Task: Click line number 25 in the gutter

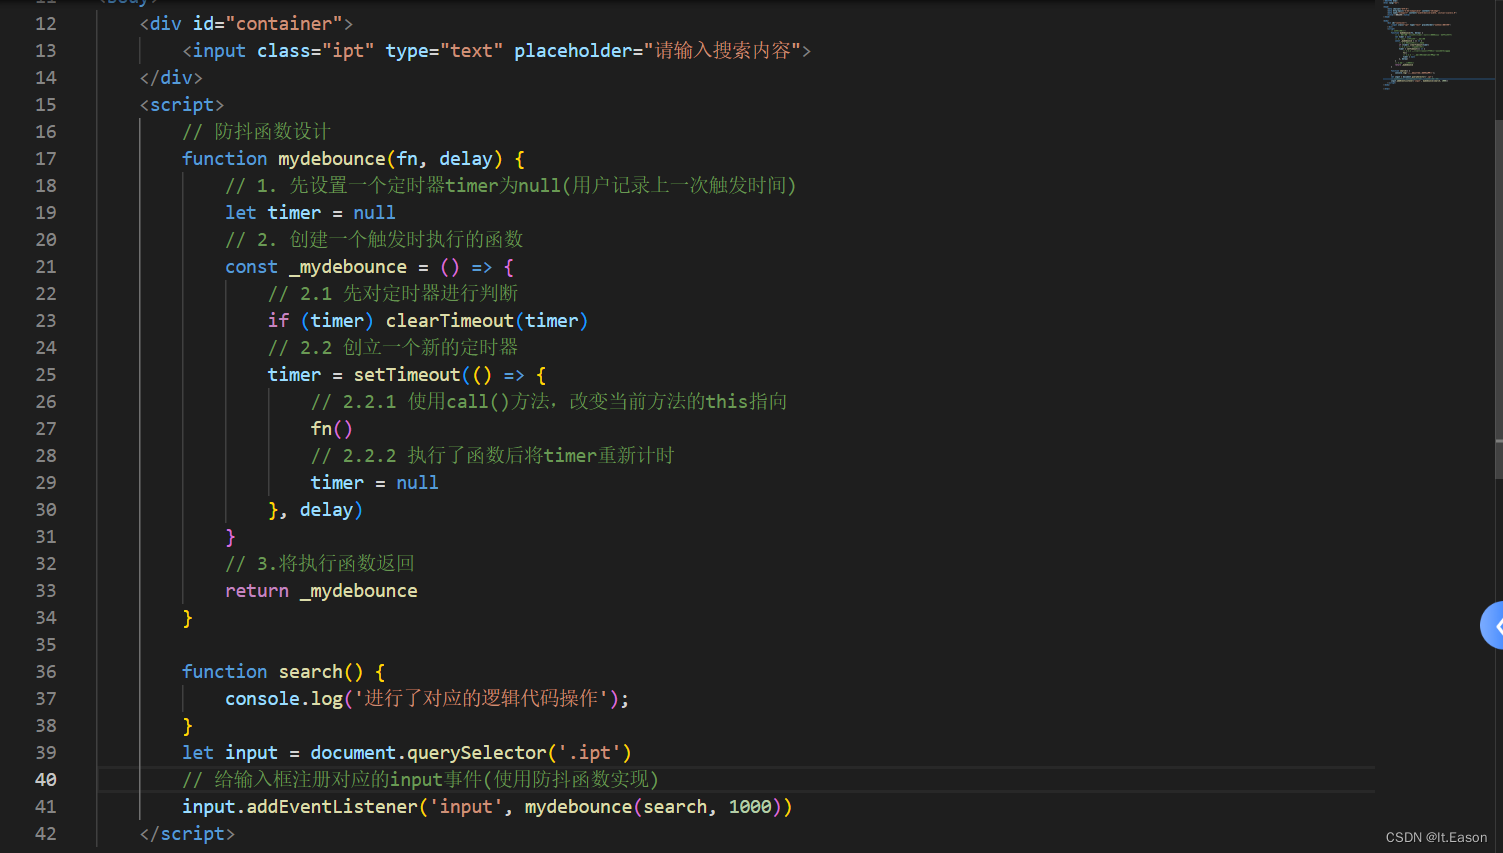Action: tap(46, 374)
